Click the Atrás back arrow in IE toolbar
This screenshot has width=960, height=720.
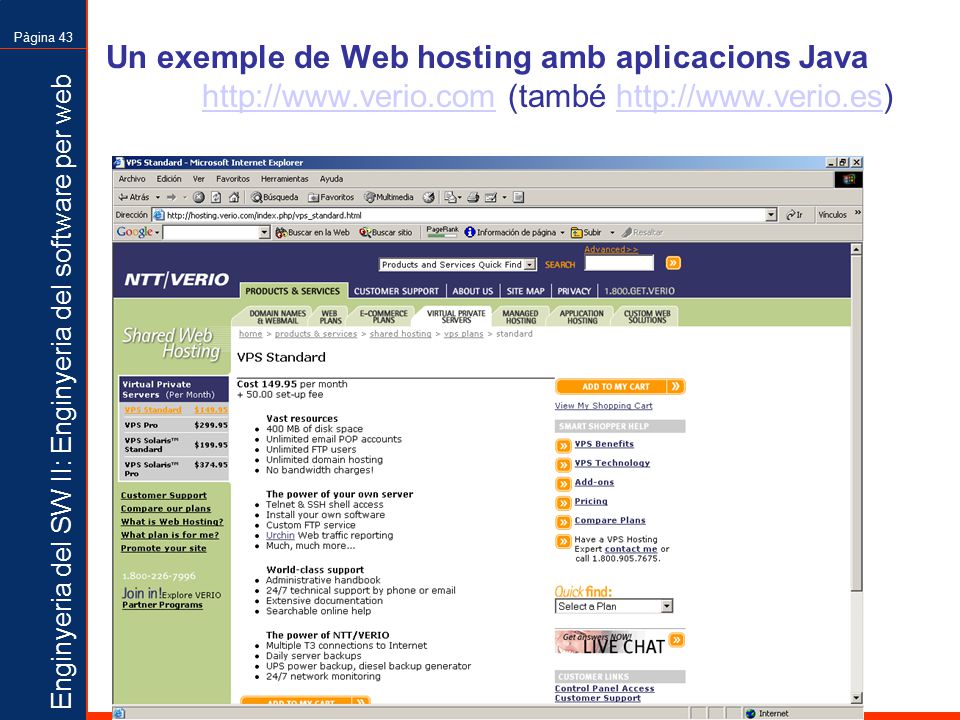pos(133,197)
